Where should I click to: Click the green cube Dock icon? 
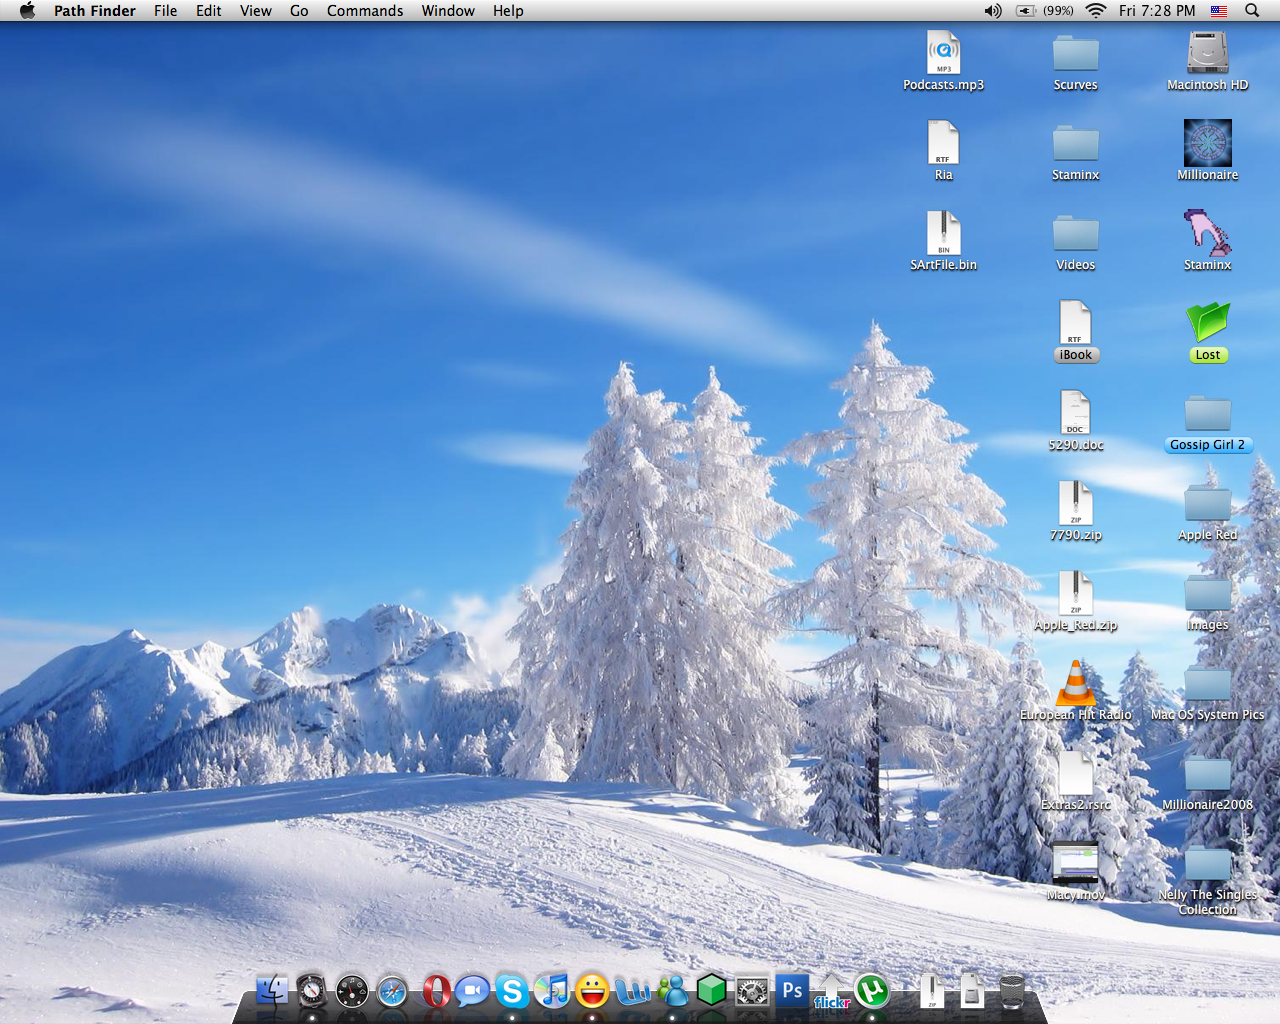tap(711, 991)
